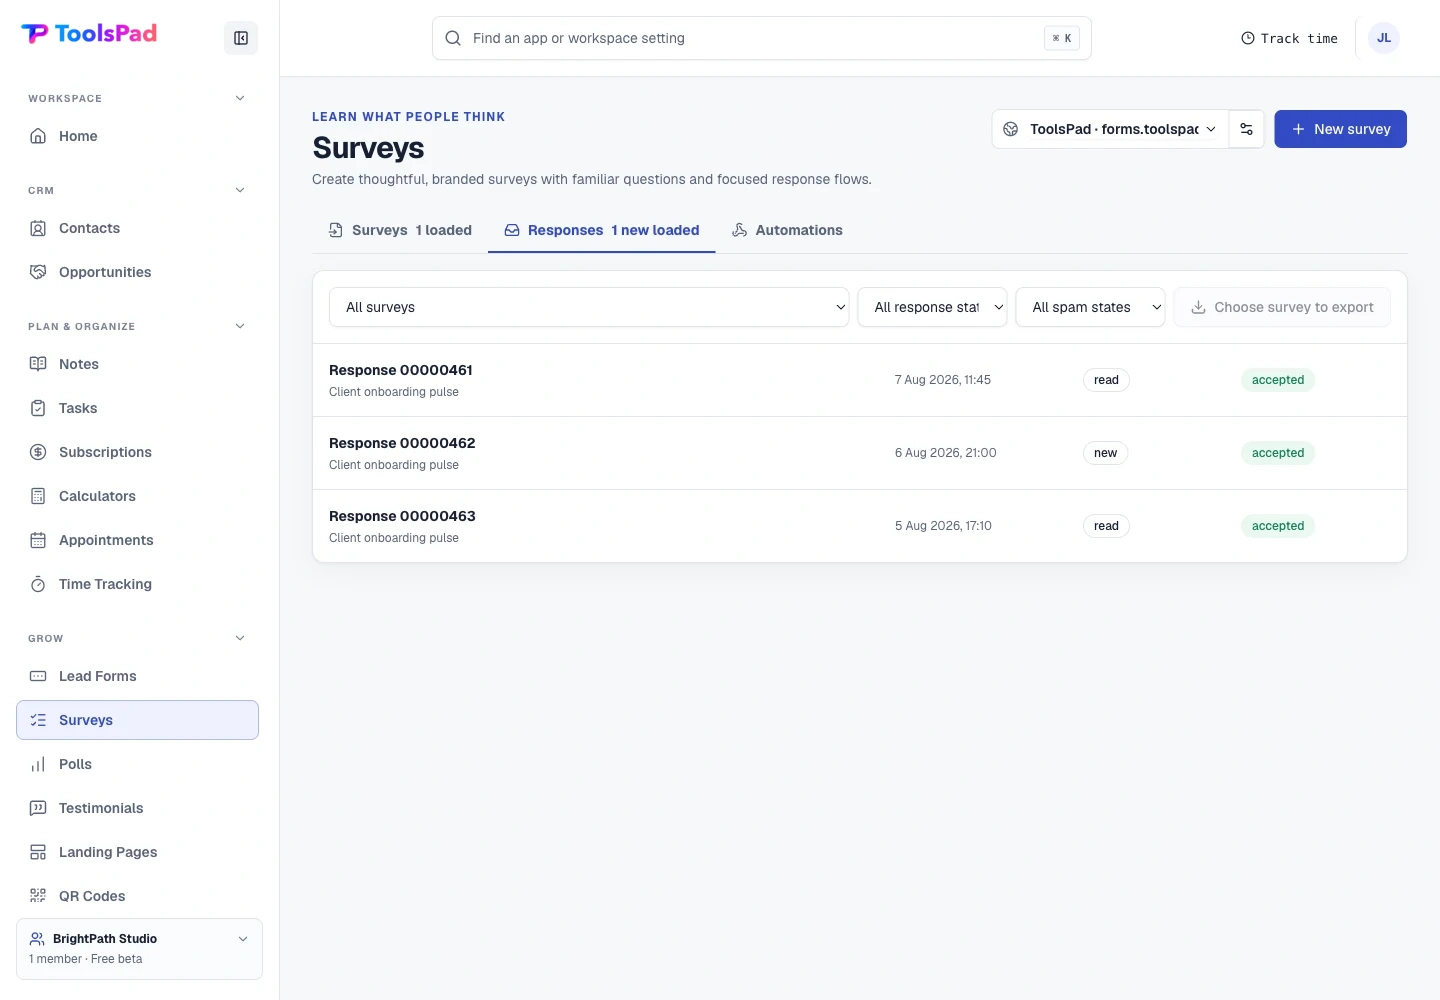Click the Landing Pages layout icon

(38, 852)
